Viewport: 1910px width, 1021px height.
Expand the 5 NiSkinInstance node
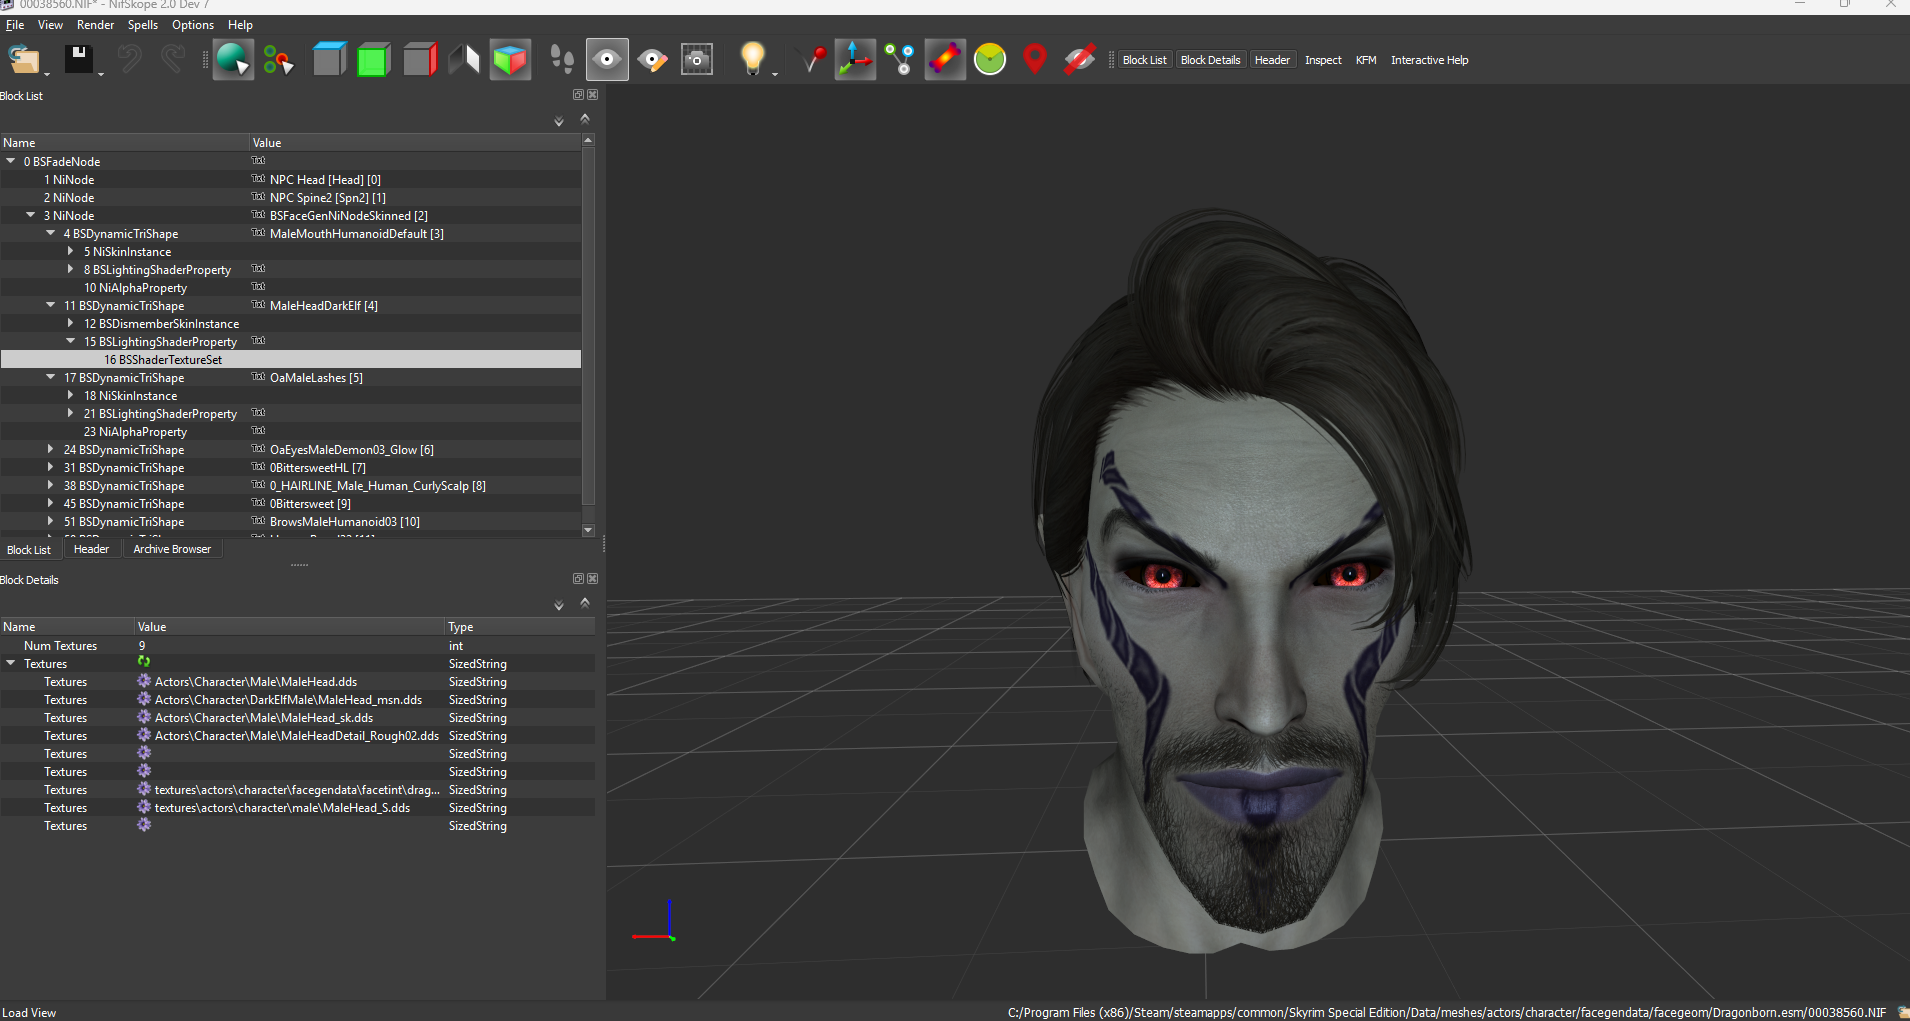tap(71, 251)
